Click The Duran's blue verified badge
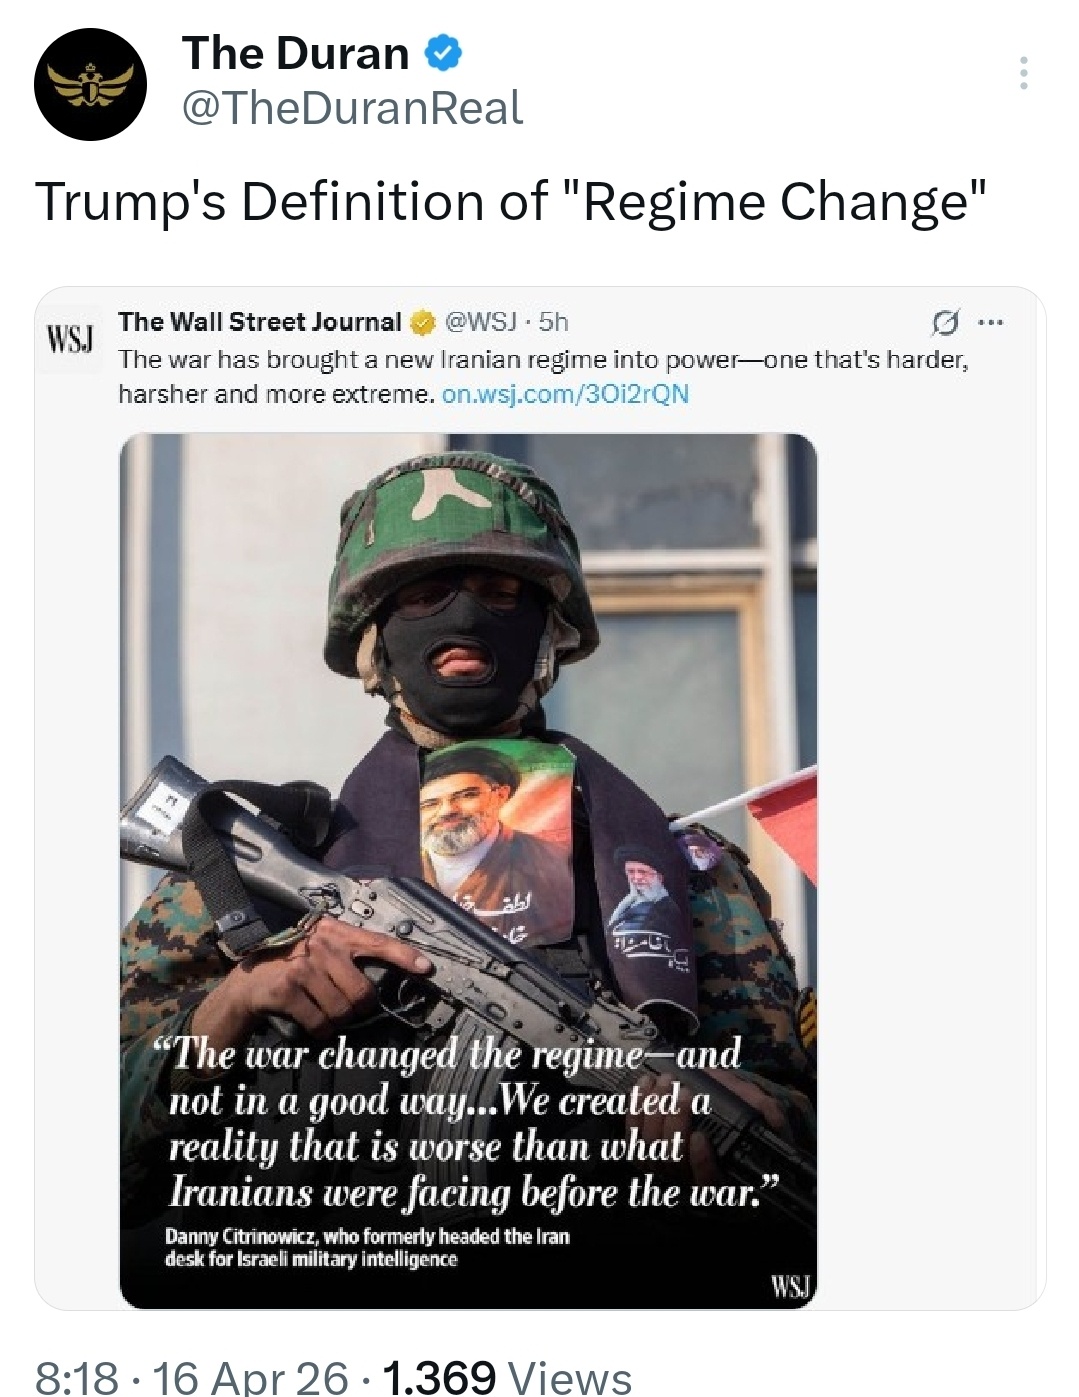 [x=444, y=53]
